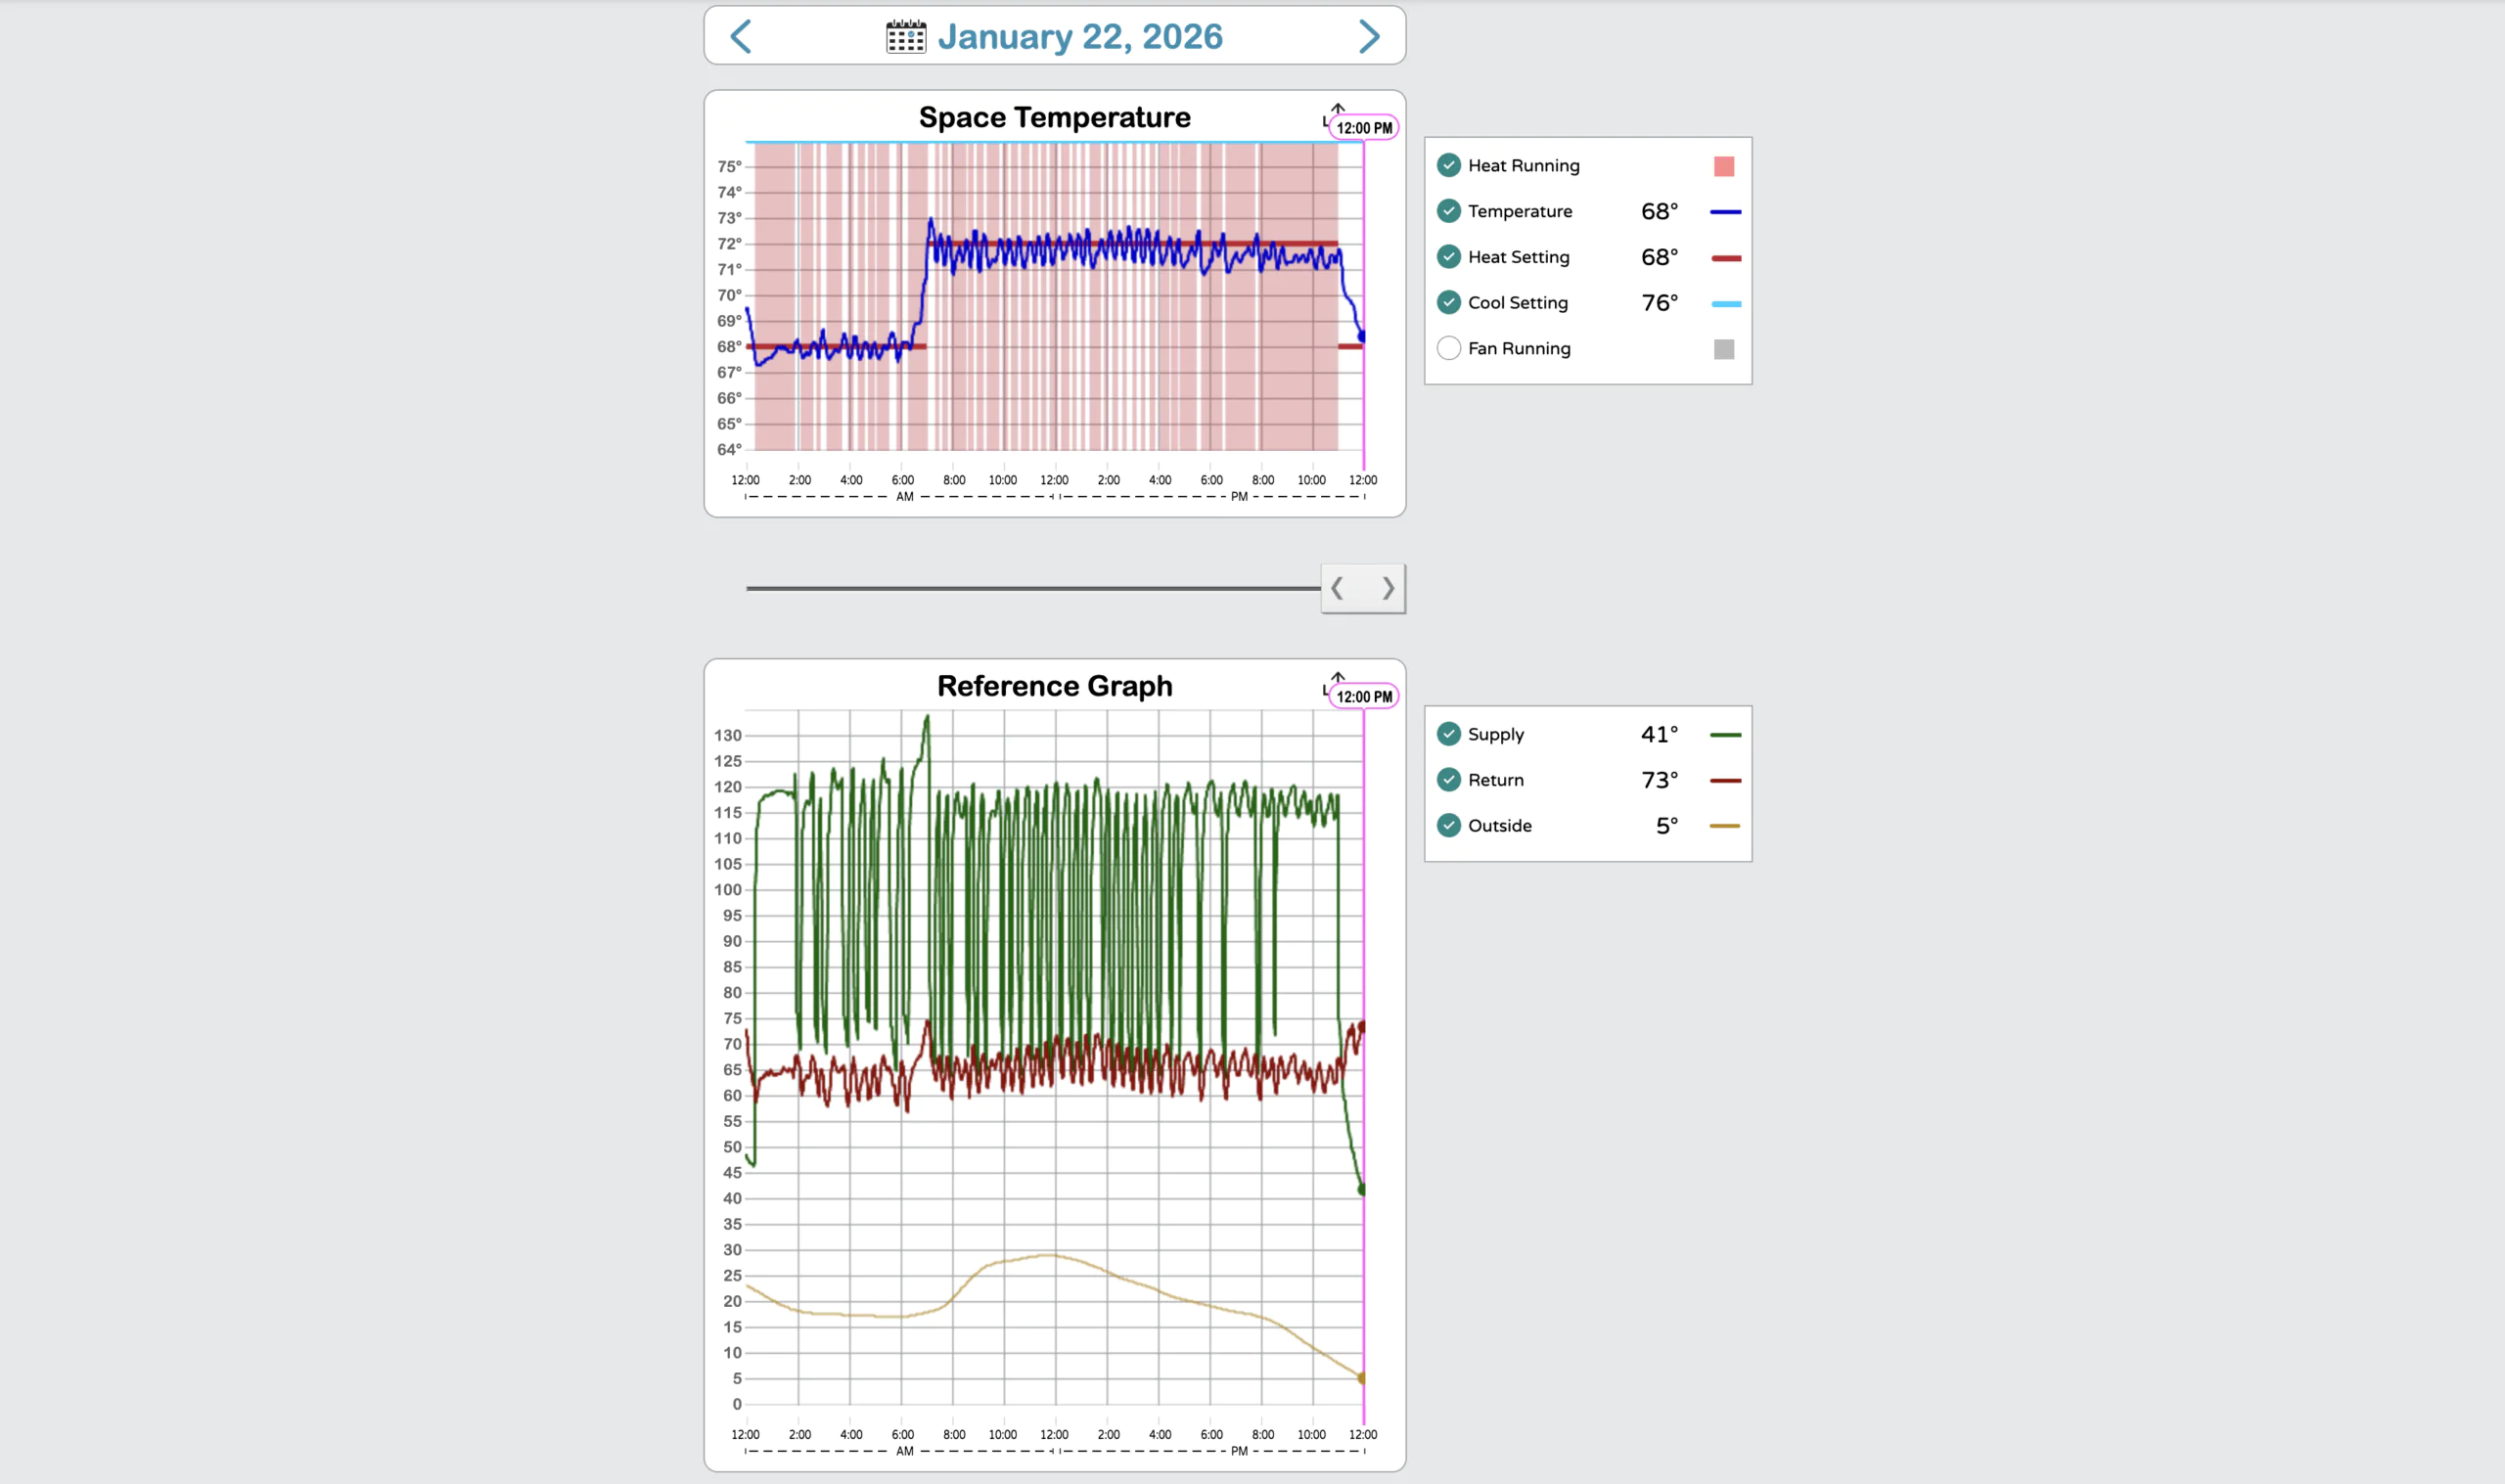Enable the Fan Running checkbox
This screenshot has height=1484, width=2505.
(x=1449, y=348)
